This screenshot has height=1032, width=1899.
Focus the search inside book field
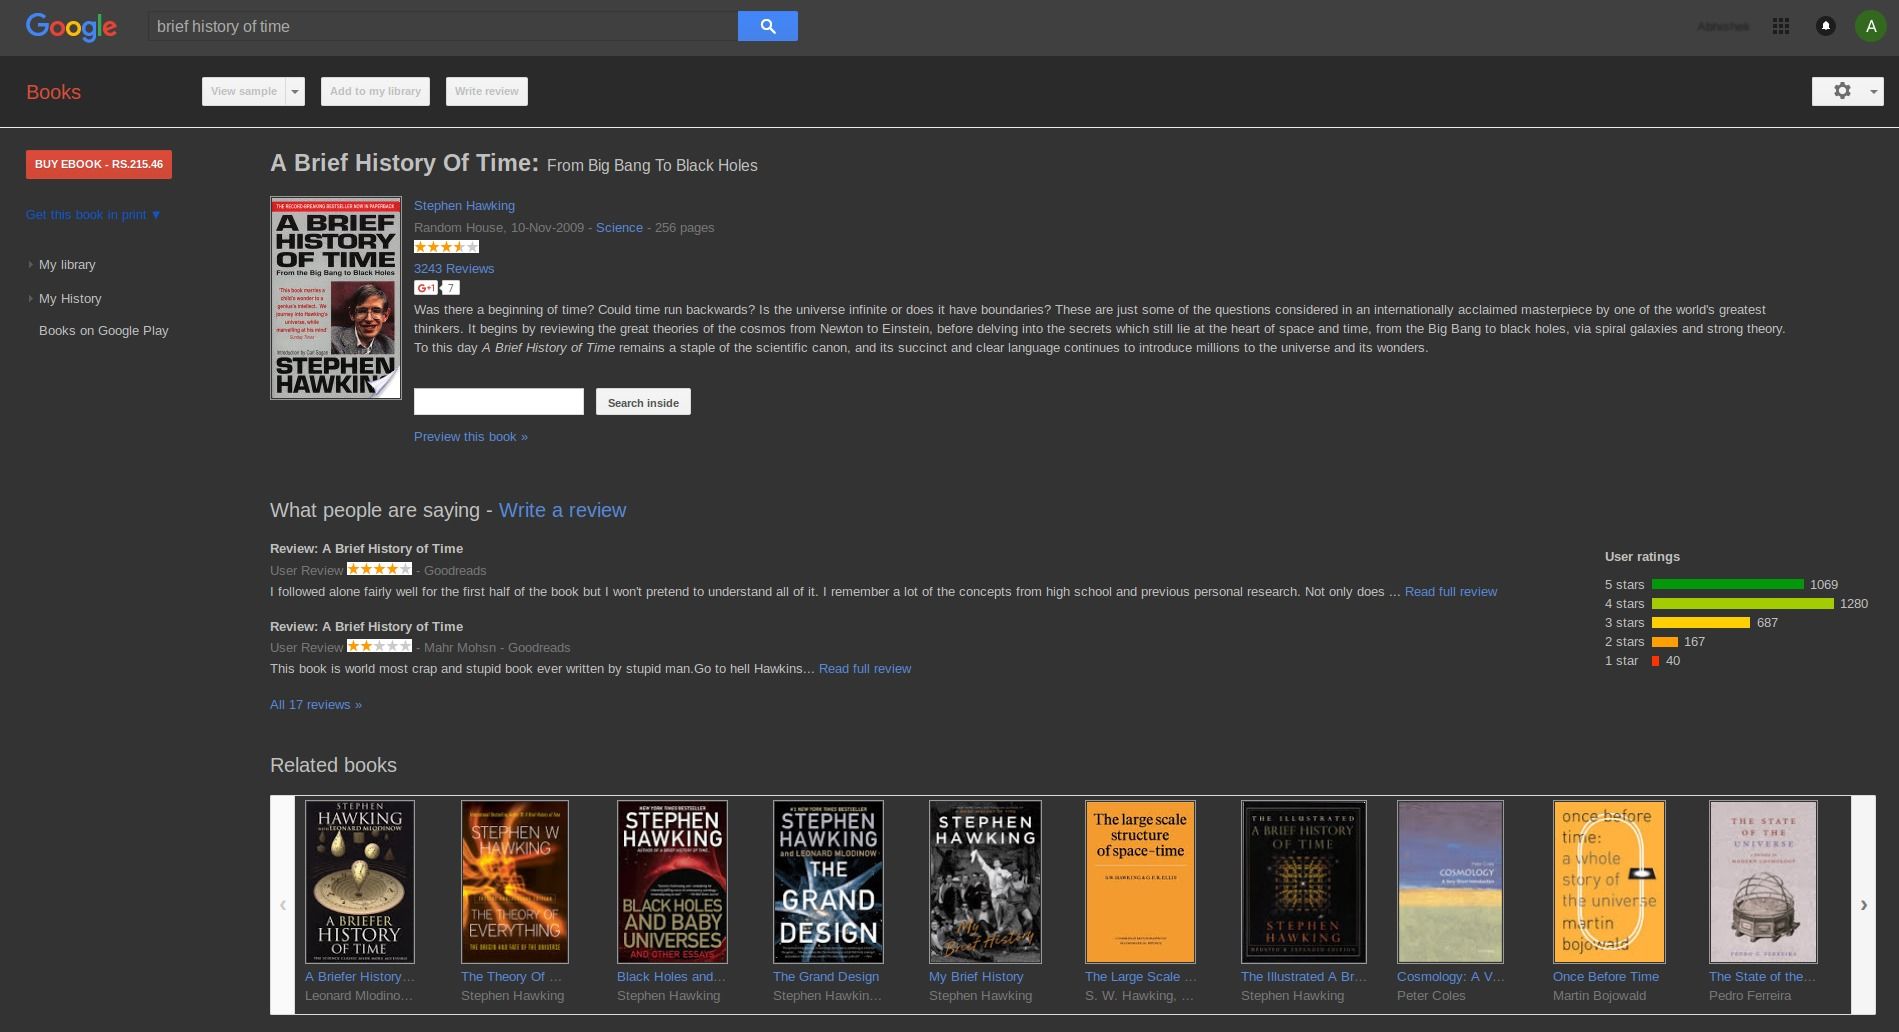[499, 401]
